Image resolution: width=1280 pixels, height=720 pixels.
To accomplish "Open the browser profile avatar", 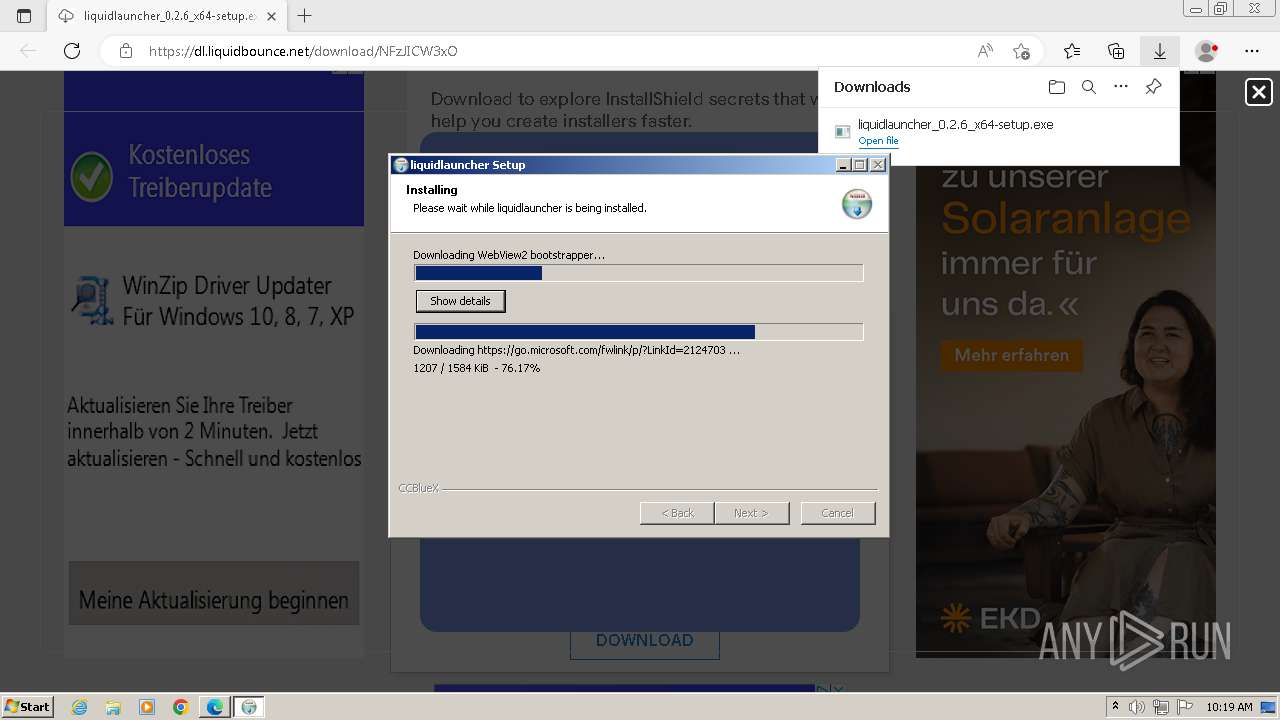I will (1207, 51).
